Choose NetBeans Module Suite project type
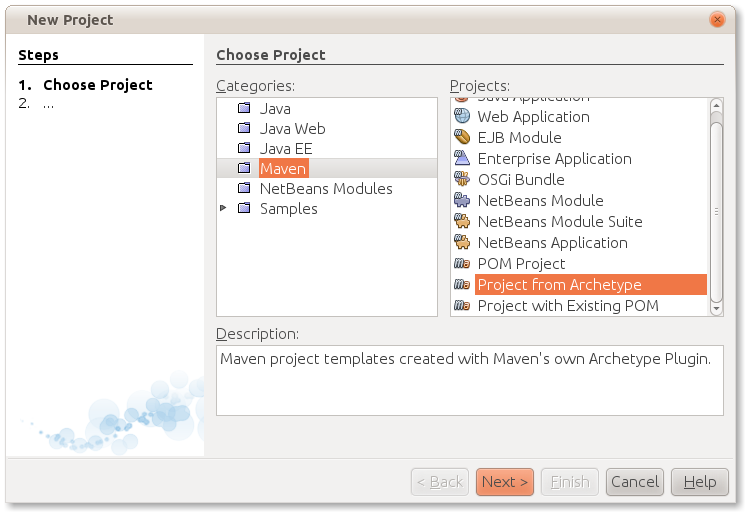Viewport: 745px width, 512px height. [x=560, y=221]
